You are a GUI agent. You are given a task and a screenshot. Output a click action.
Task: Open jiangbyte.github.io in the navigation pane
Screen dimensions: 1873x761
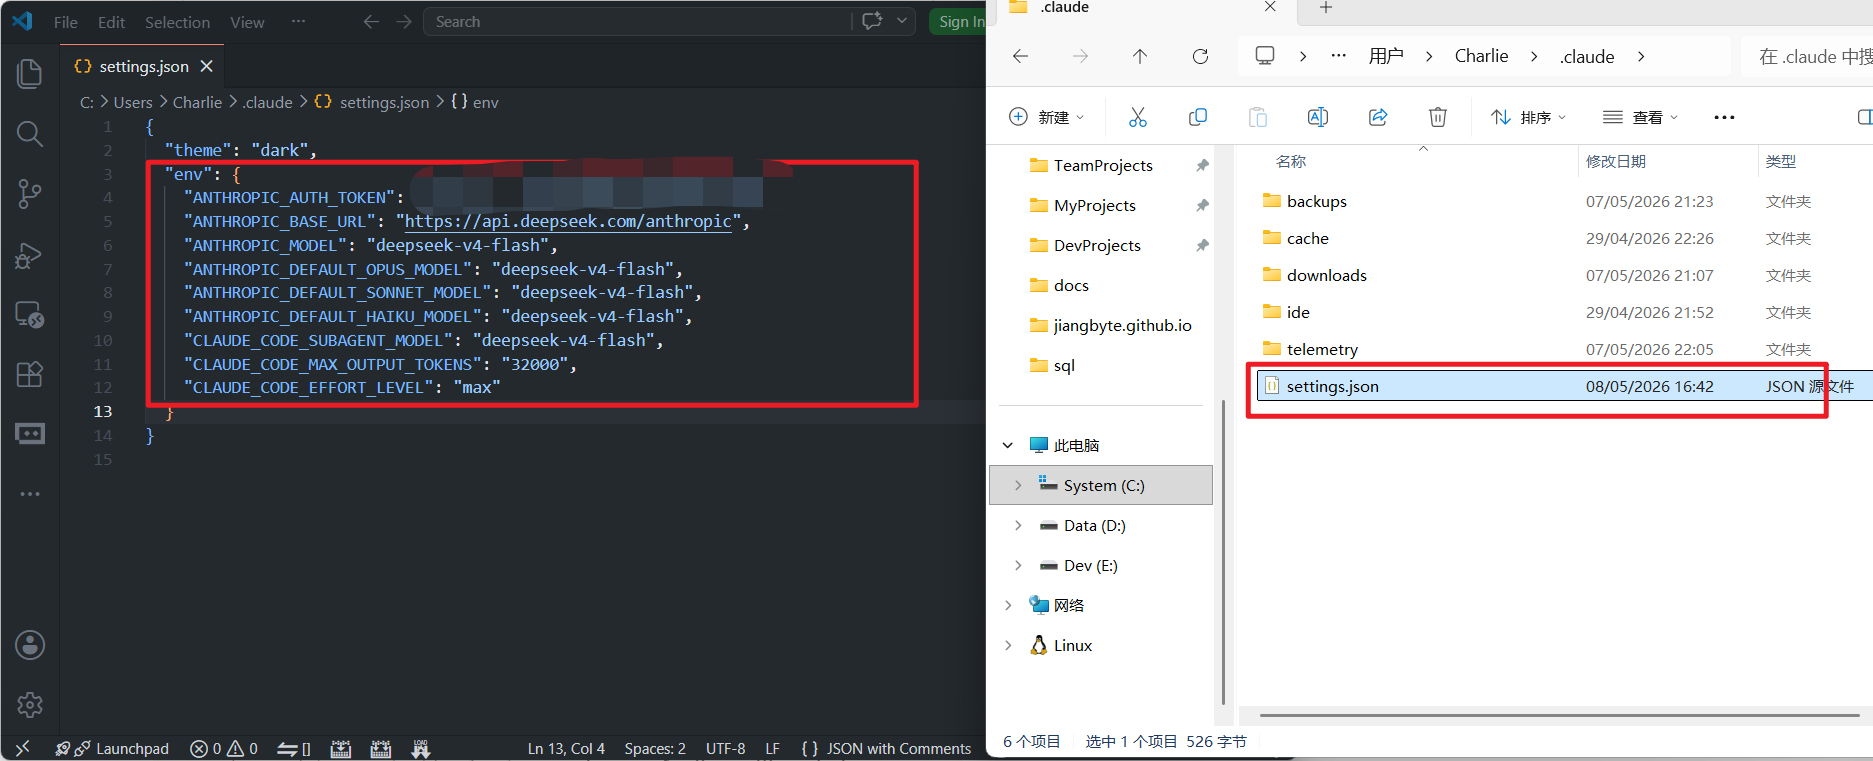tap(1122, 325)
